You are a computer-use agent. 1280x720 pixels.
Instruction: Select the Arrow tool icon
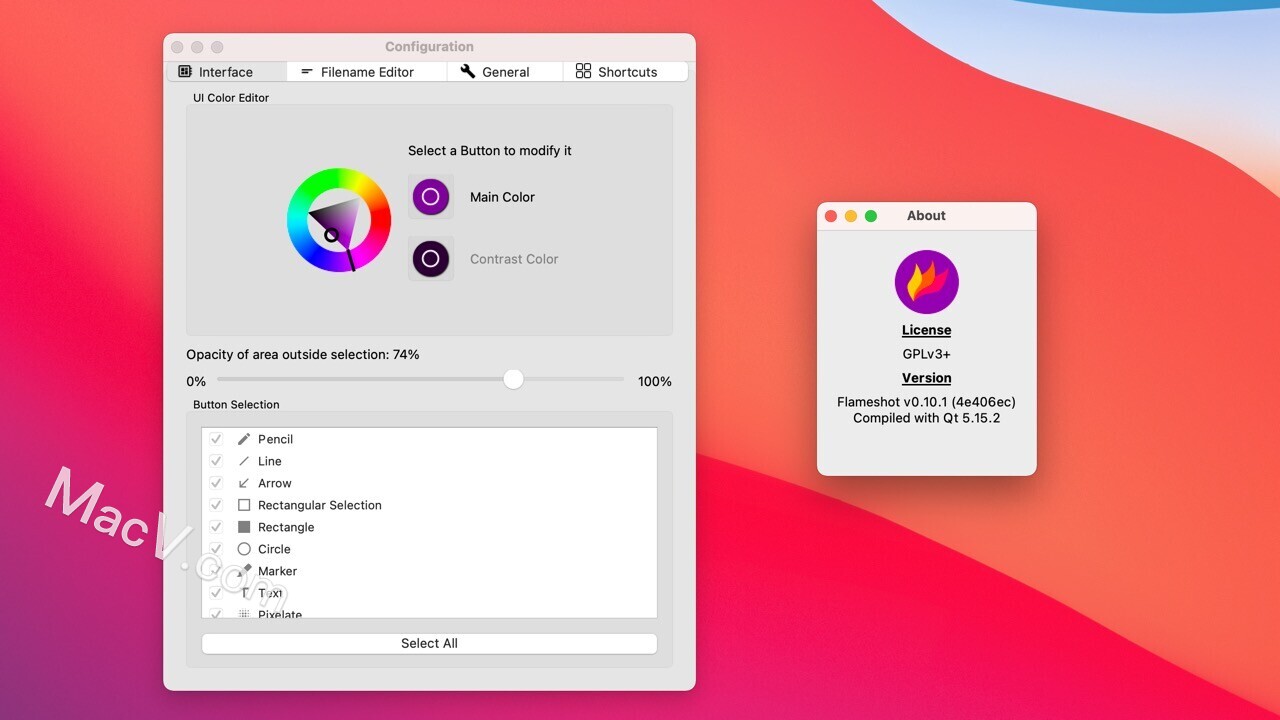244,483
